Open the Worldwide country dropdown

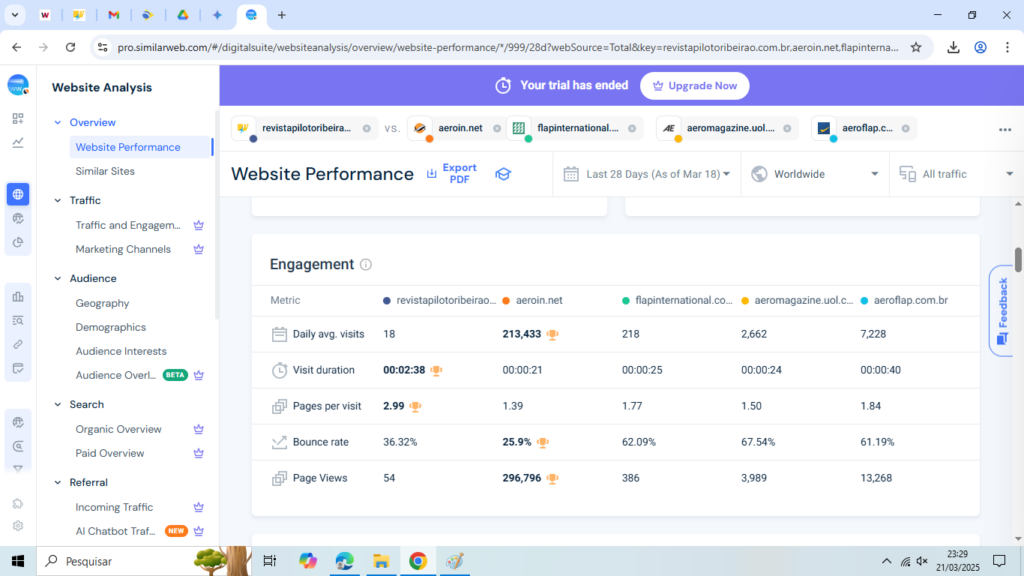pos(815,174)
